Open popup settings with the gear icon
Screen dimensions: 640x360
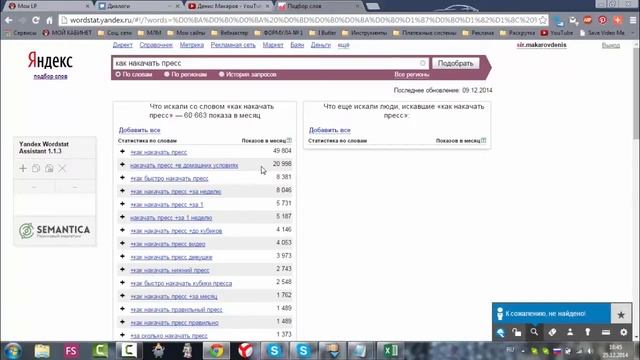pos(624,332)
